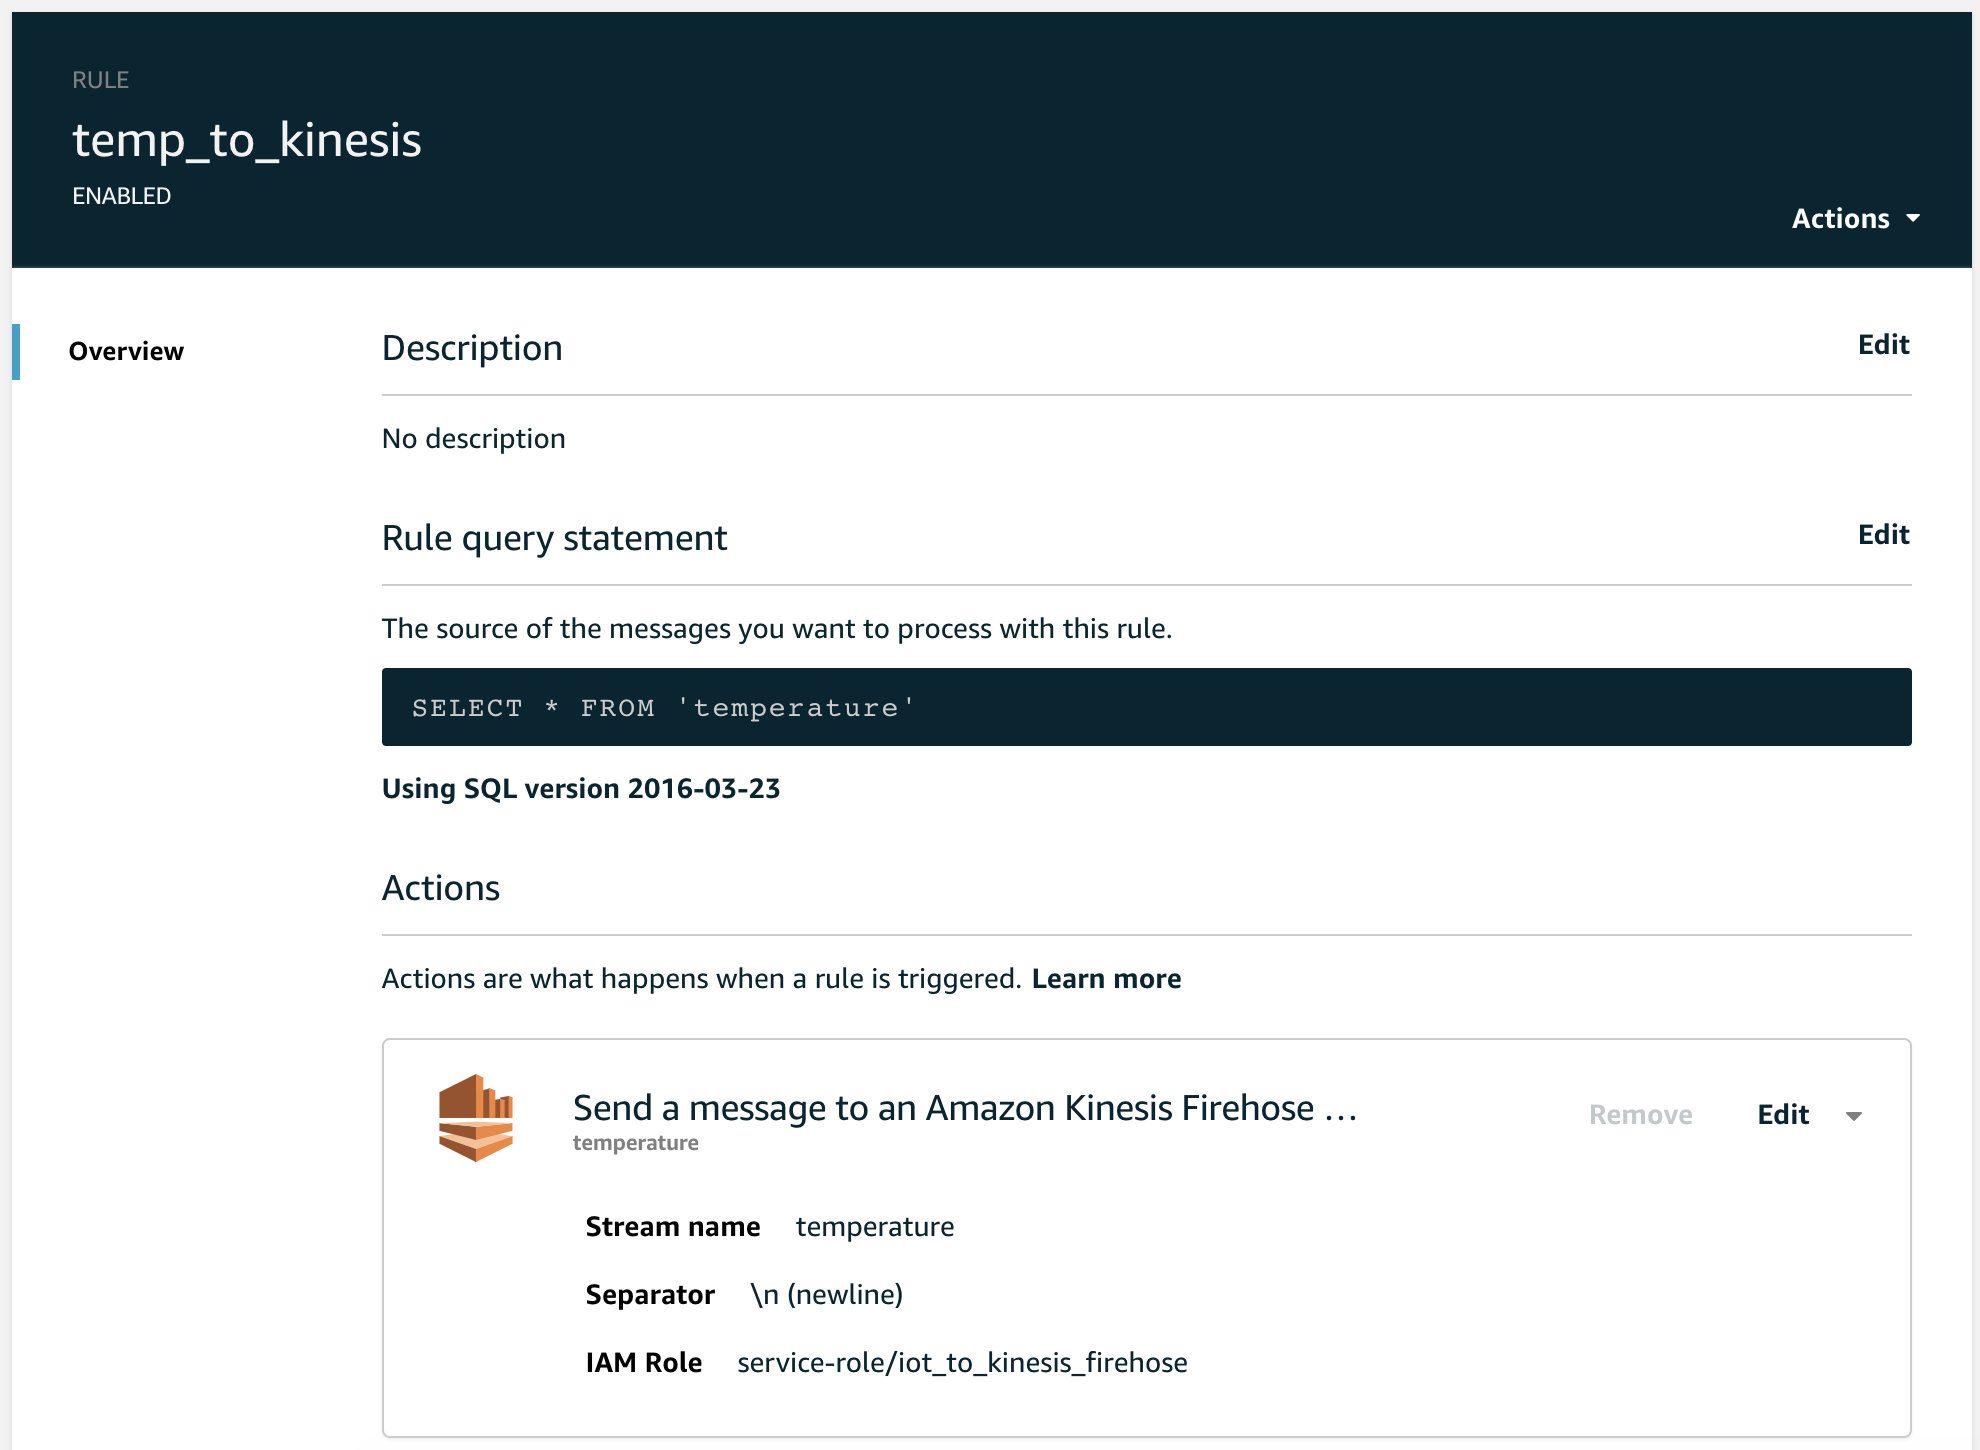Click the Separator value '\n (newline)'

click(827, 1294)
